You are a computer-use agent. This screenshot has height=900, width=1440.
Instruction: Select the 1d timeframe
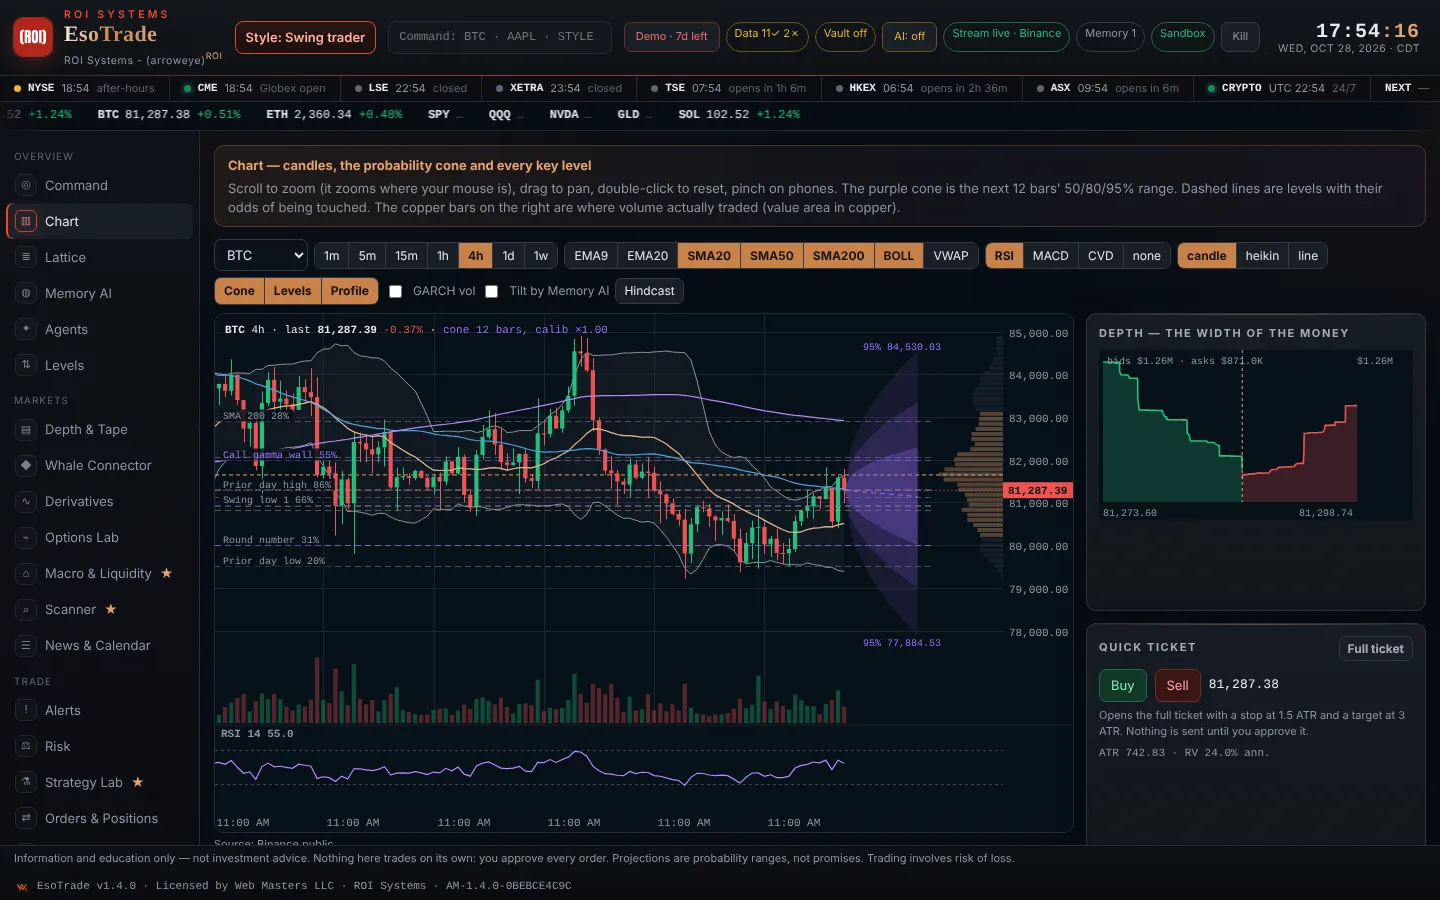click(x=508, y=256)
